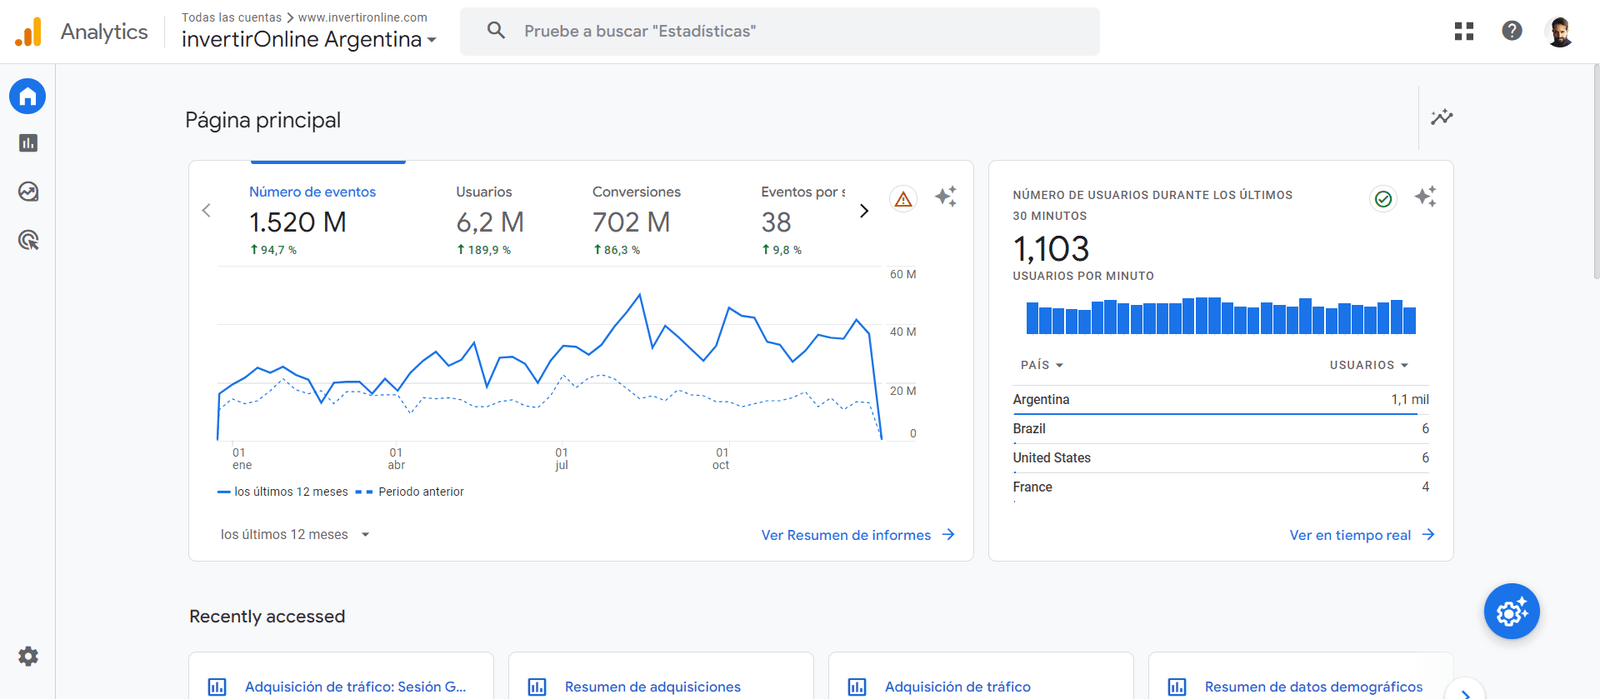Click Todas las cuentas breadcrumb
This screenshot has width=1600, height=699.
[x=231, y=17]
